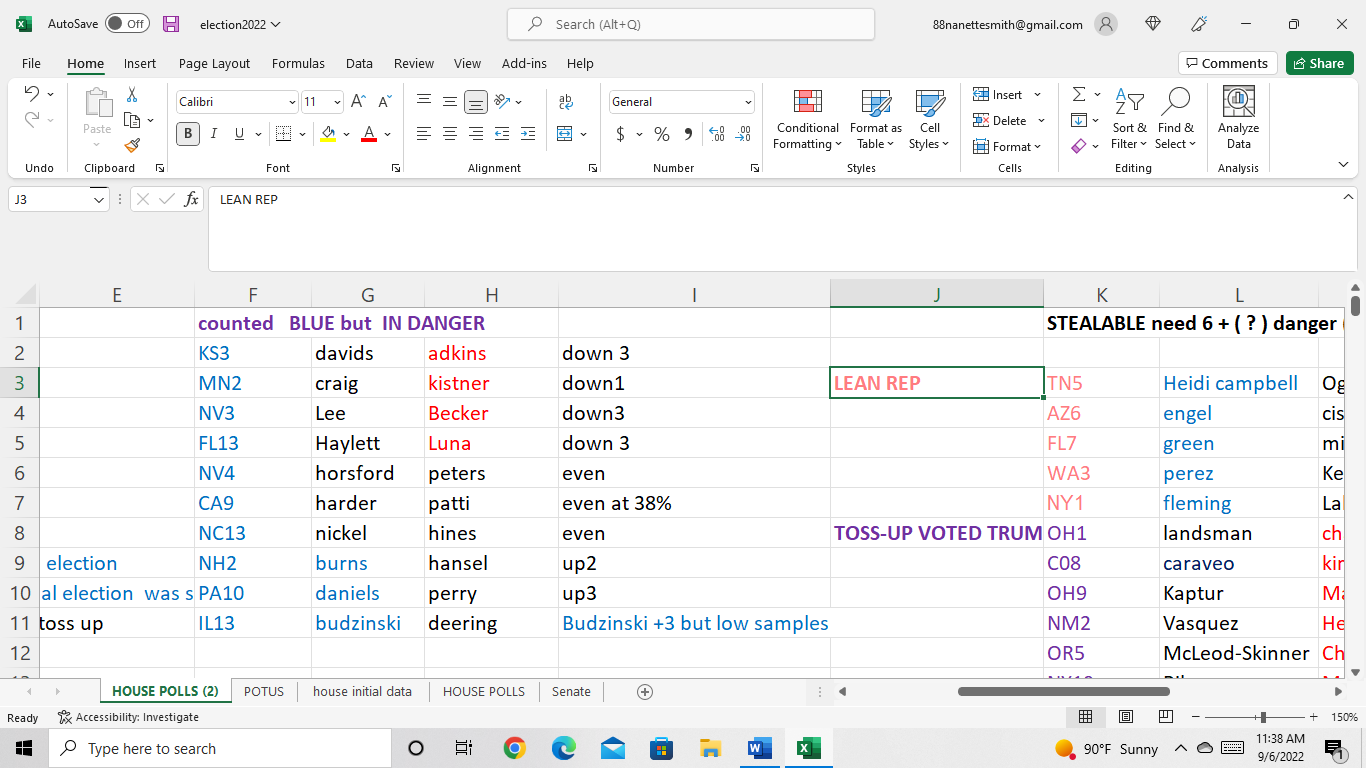The width and height of the screenshot is (1366, 768).
Task: Toggle the AutoSave switch
Action: (127, 24)
